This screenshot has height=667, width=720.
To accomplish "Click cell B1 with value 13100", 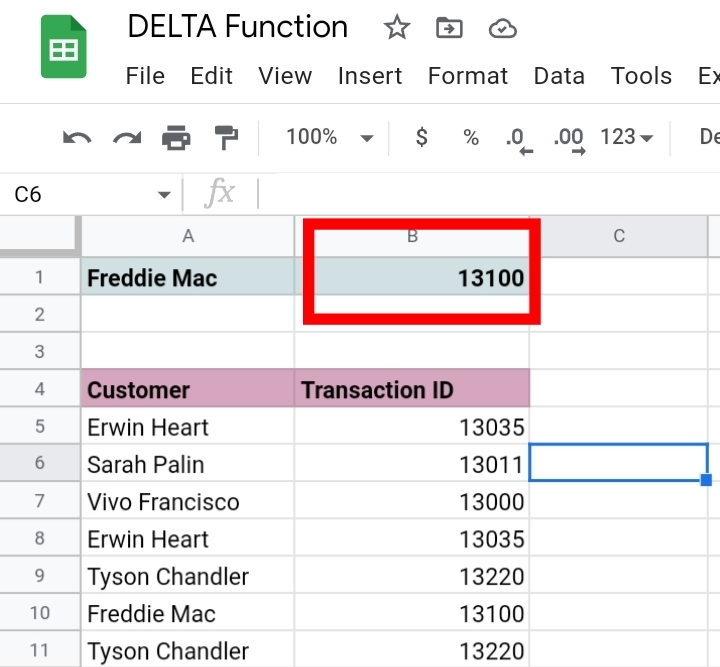I will (412, 277).
